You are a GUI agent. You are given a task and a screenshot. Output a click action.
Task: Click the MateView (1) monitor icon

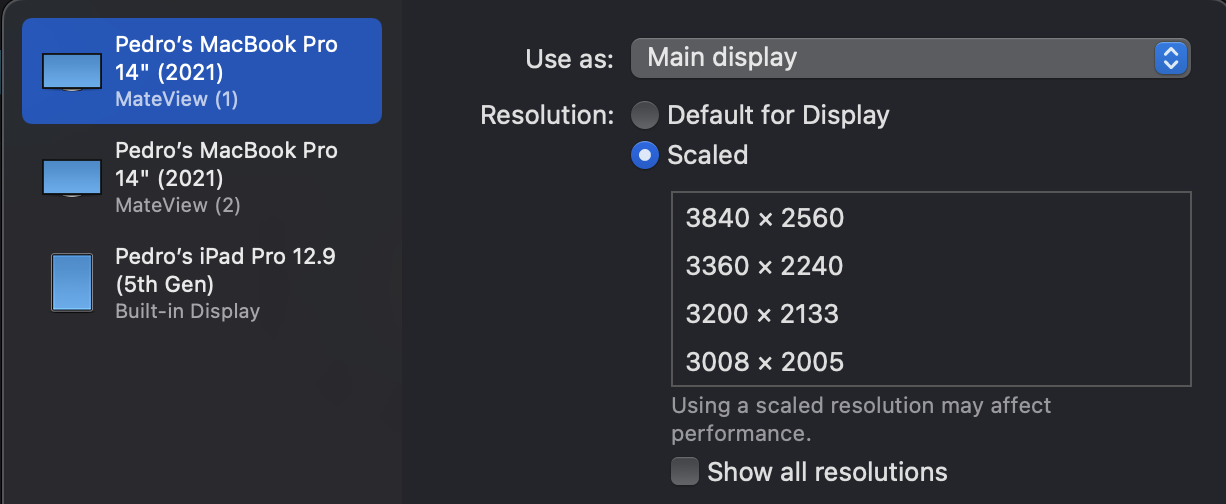[72, 72]
